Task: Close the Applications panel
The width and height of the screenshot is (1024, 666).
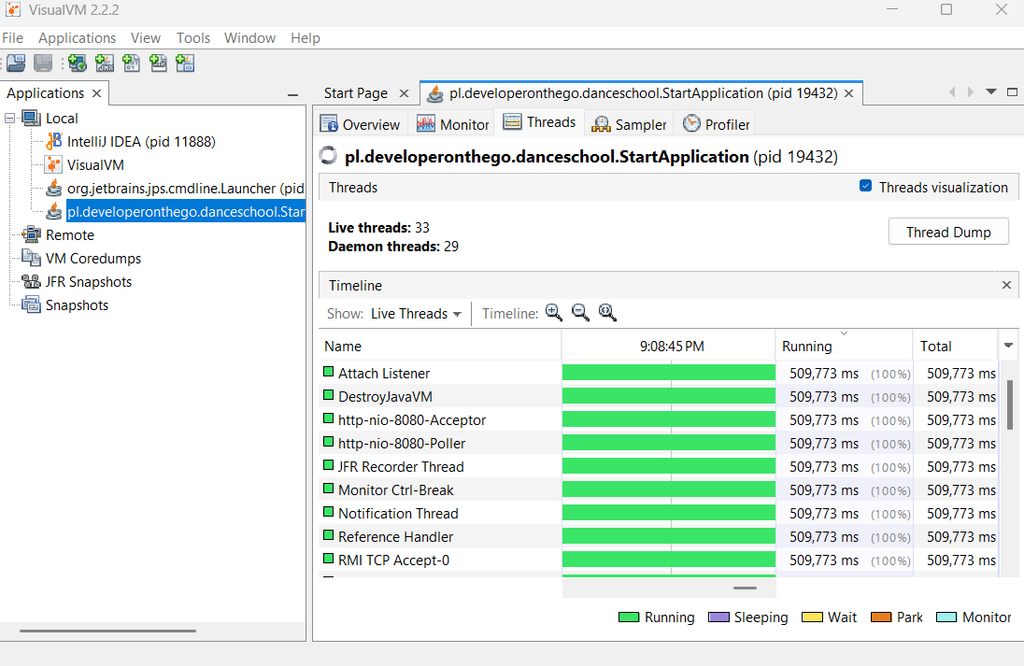Action: coord(97,93)
